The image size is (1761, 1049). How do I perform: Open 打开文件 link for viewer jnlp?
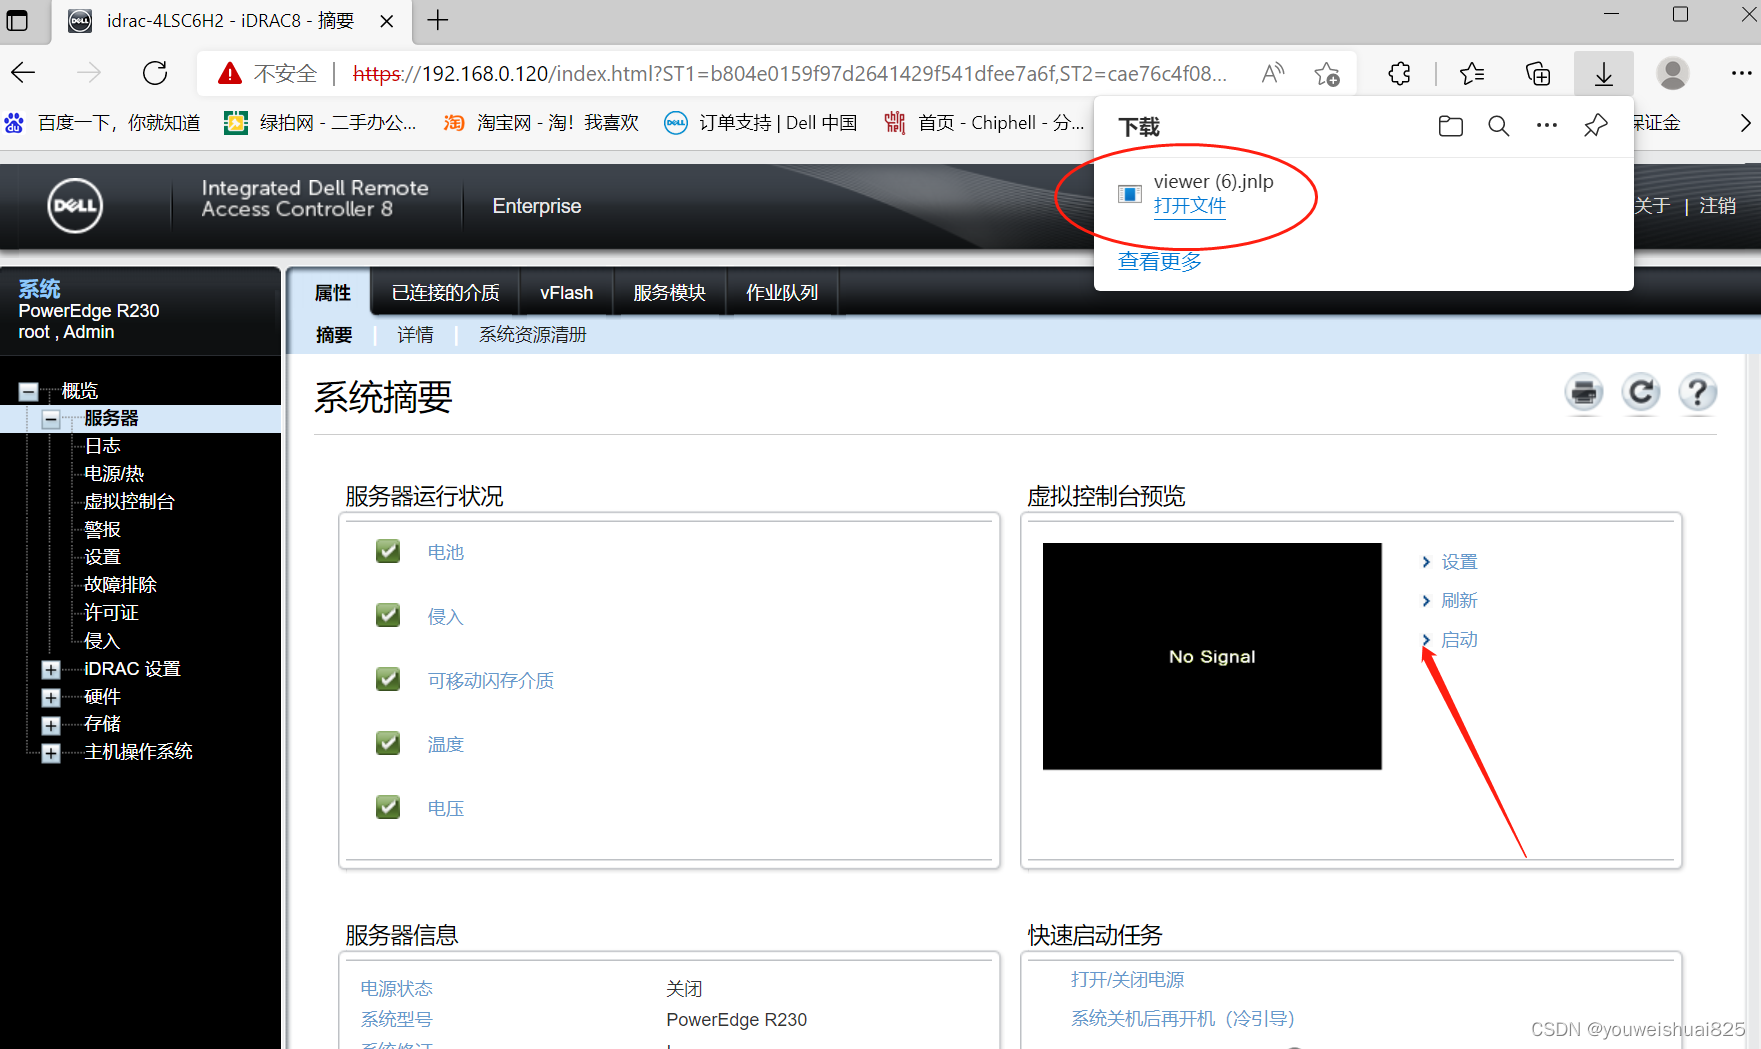pos(1189,206)
